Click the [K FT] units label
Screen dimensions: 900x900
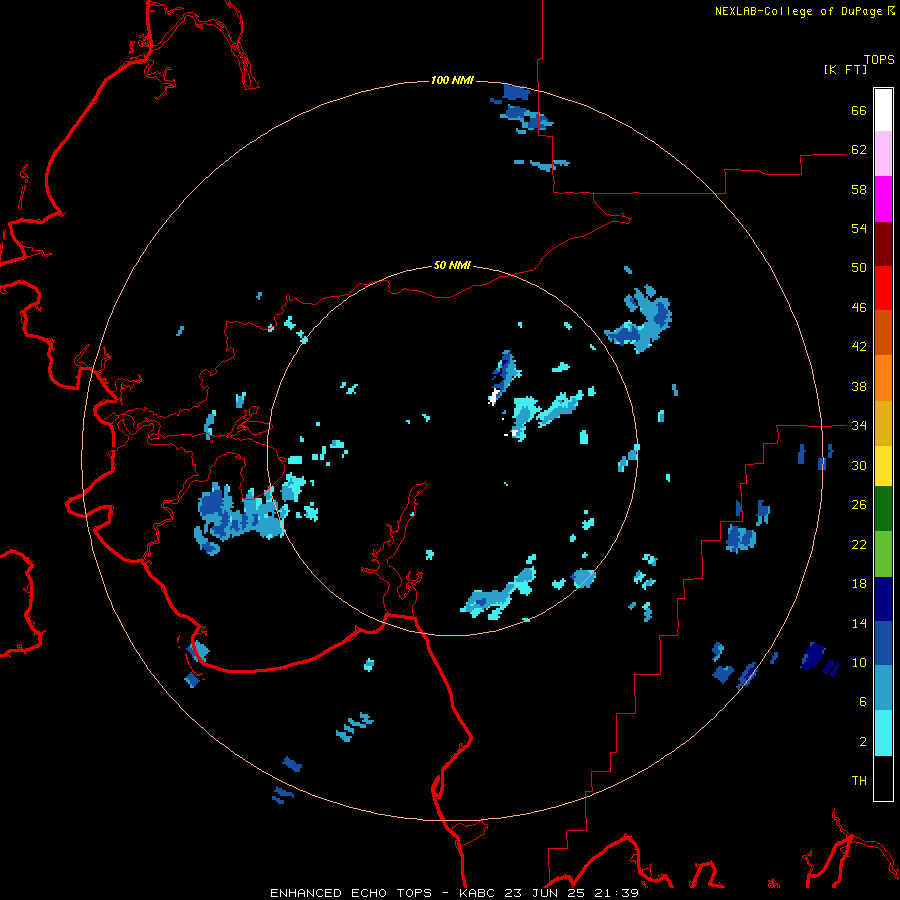(x=845, y=69)
